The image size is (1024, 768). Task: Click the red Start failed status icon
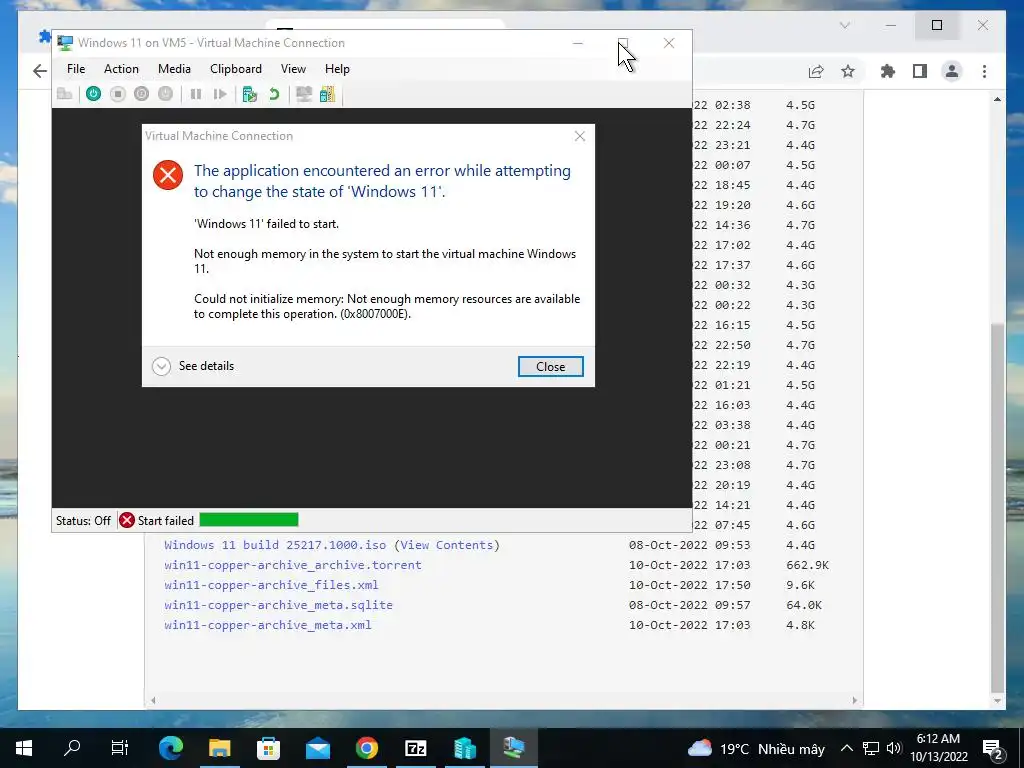pos(127,520)
